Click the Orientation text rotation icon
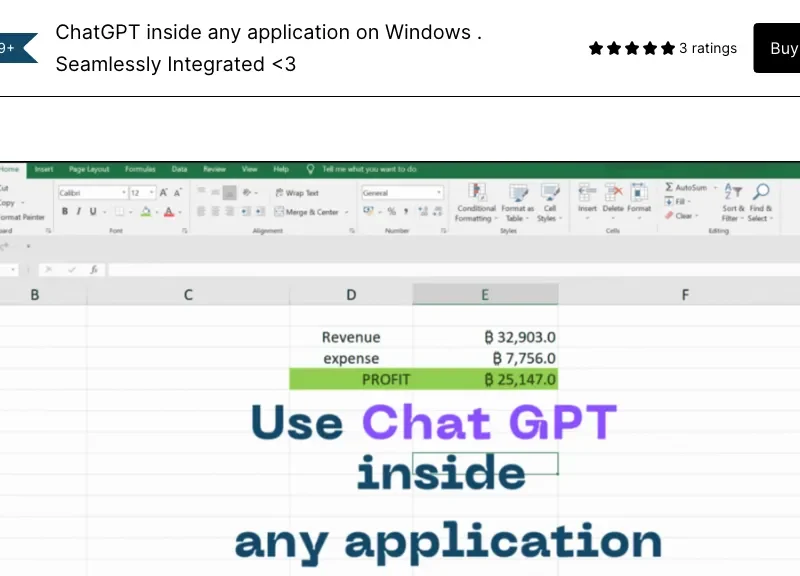 click(247, 192)
